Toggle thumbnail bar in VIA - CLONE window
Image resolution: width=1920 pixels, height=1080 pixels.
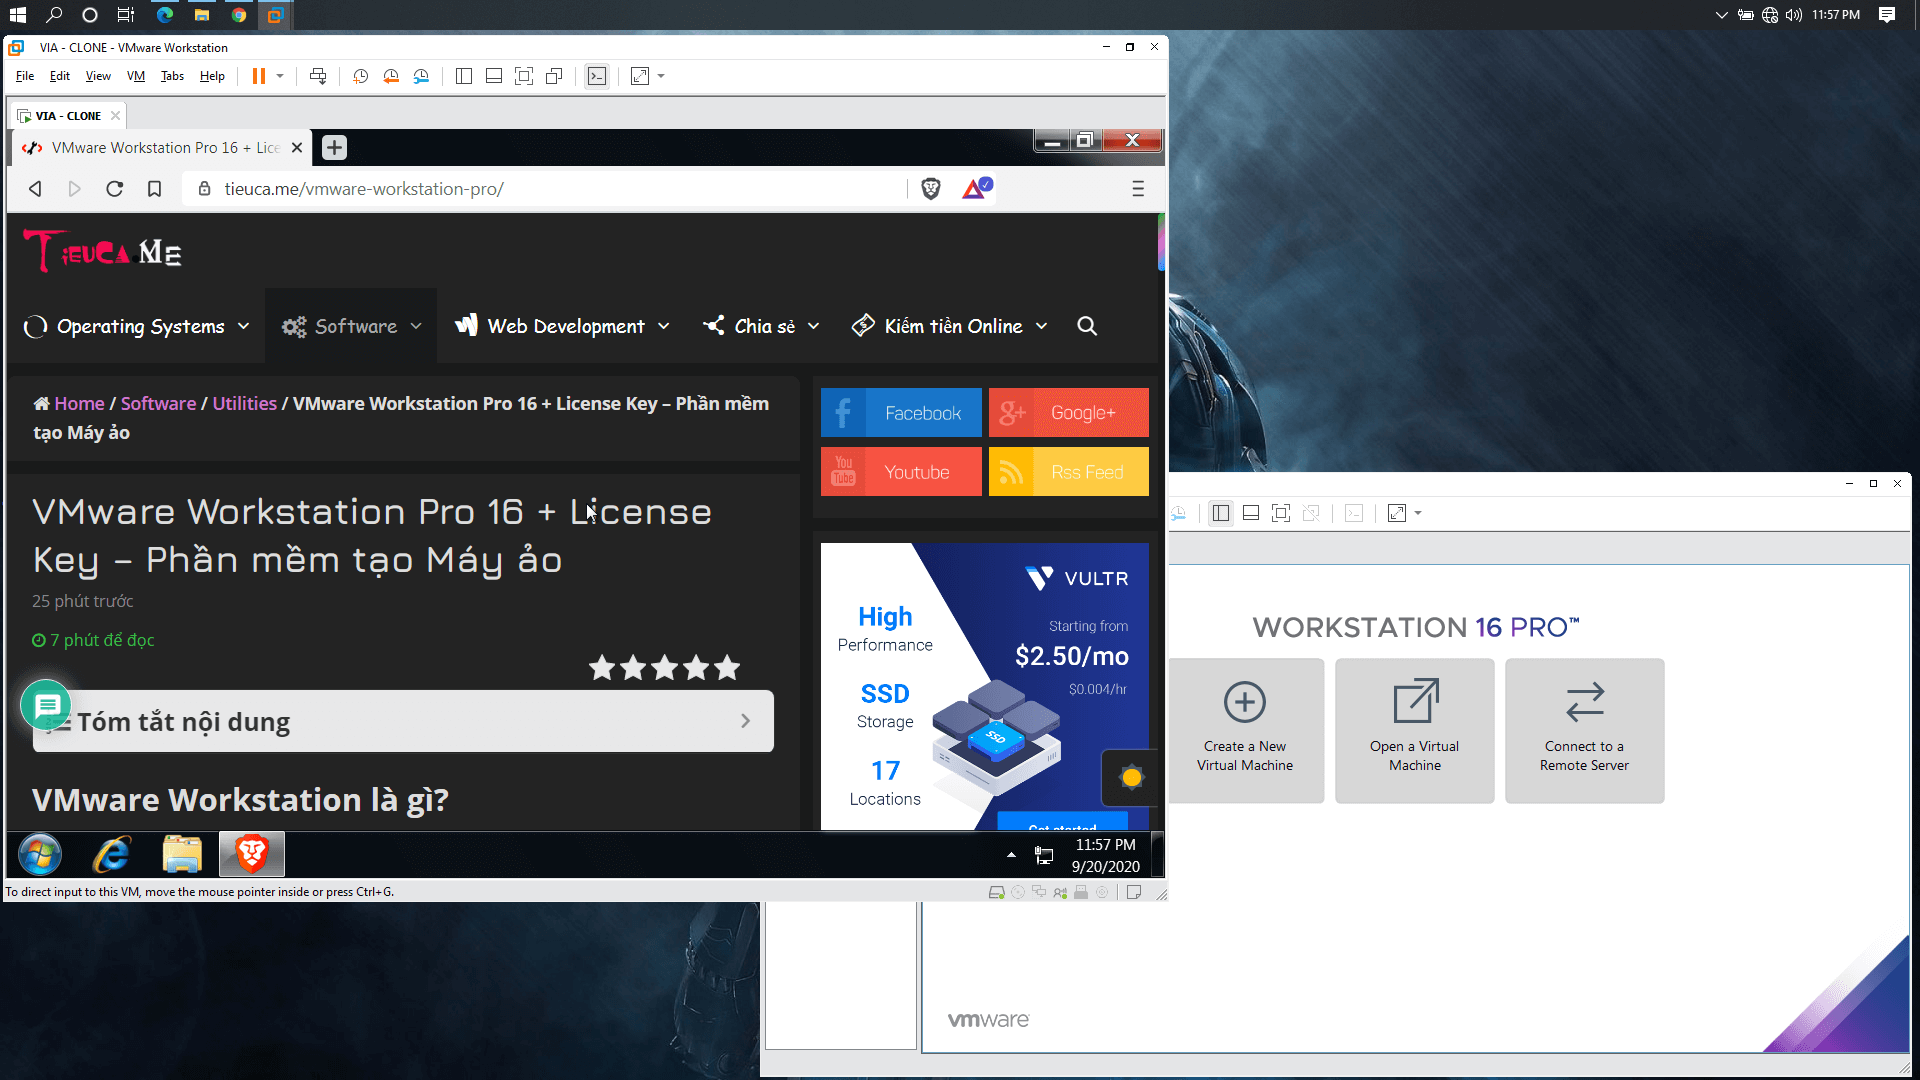pyautogui.click(x=494, y=76)
